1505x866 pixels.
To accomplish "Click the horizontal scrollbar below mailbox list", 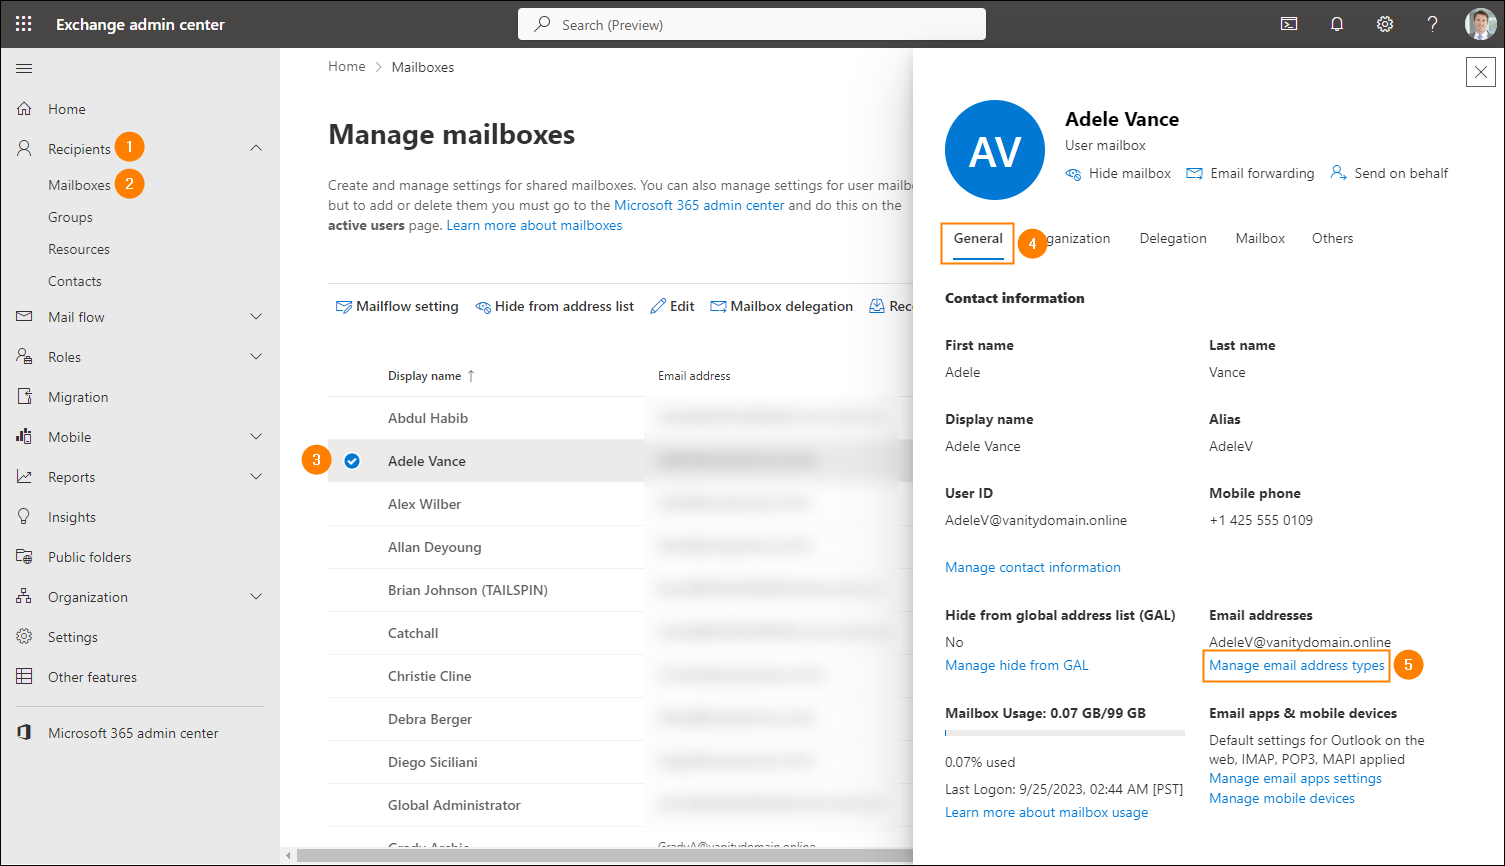I will pyautogui.click(x=605, y=856).
